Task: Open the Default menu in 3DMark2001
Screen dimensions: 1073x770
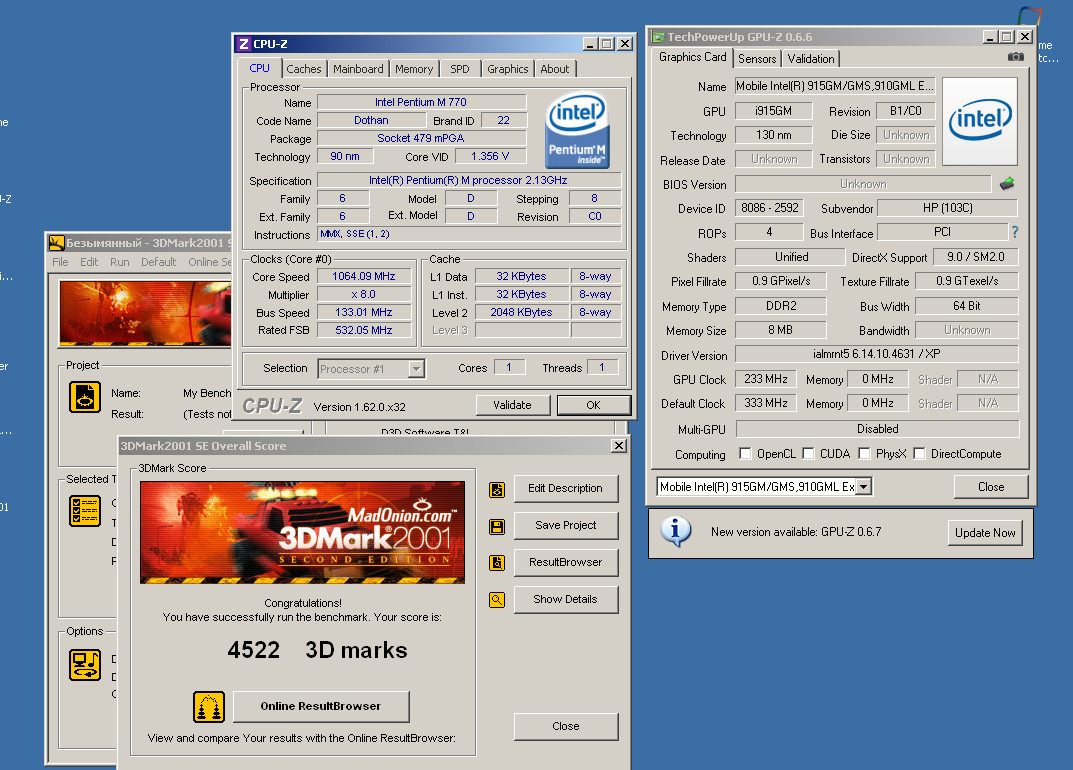Action: pyautogui.click(x=159, y=262)
